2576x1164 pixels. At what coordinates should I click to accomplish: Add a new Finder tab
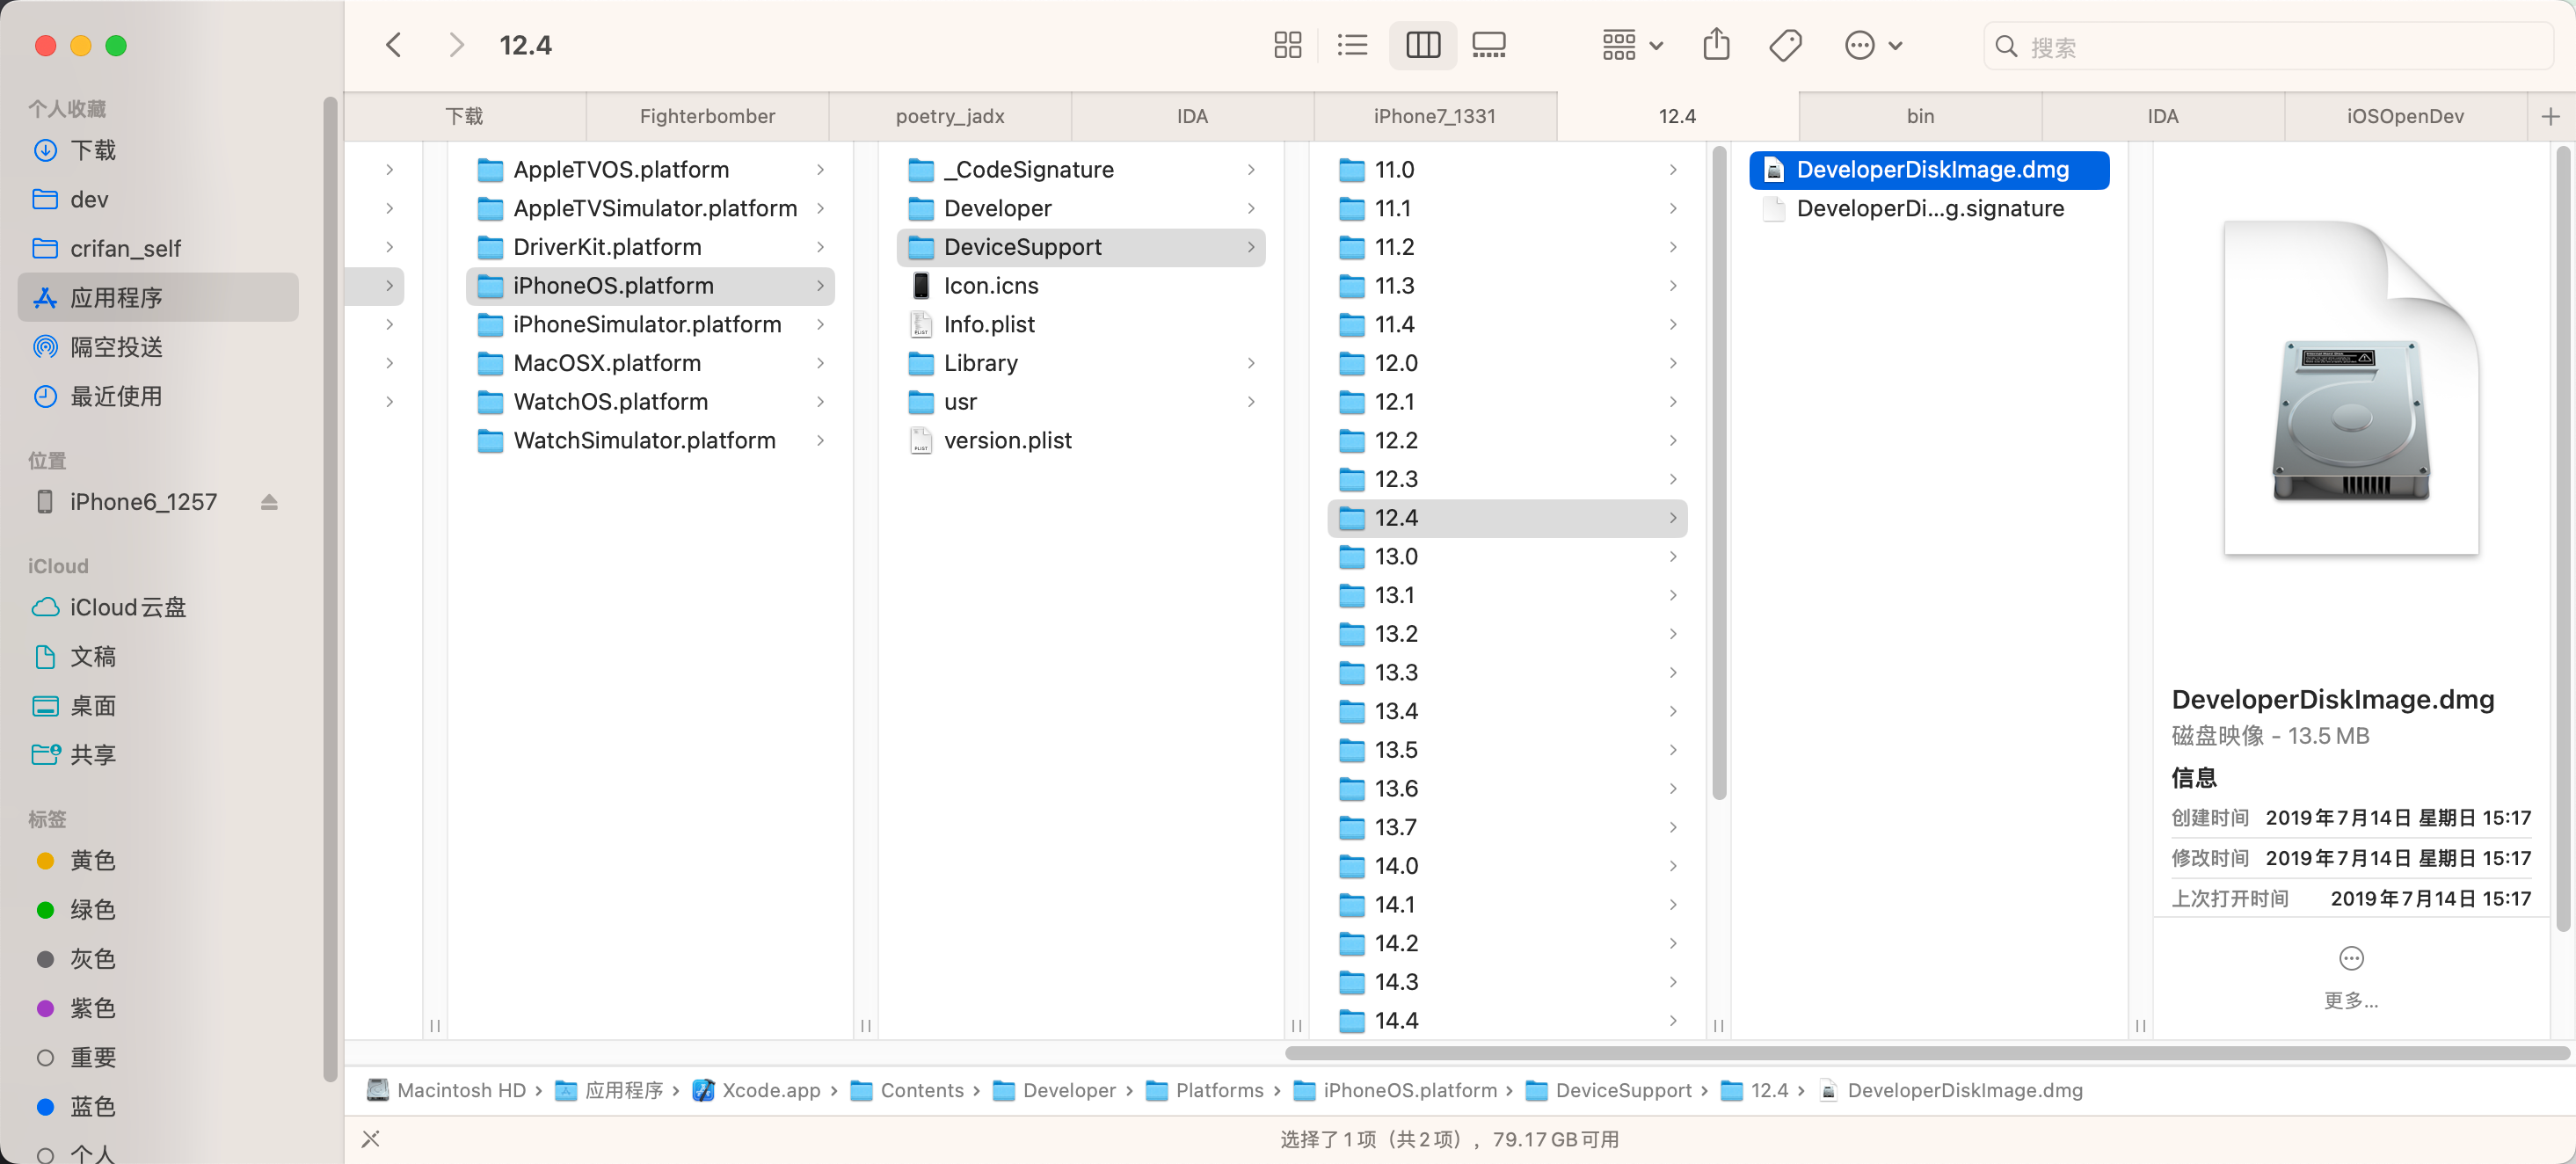2550,117
